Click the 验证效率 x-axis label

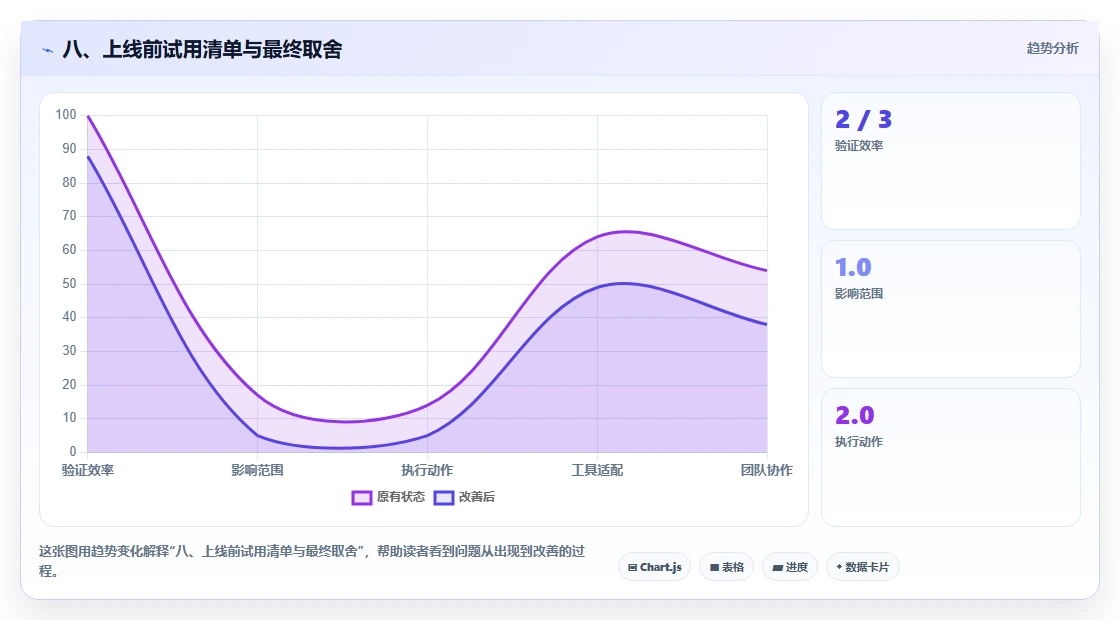tap(88, 470)
